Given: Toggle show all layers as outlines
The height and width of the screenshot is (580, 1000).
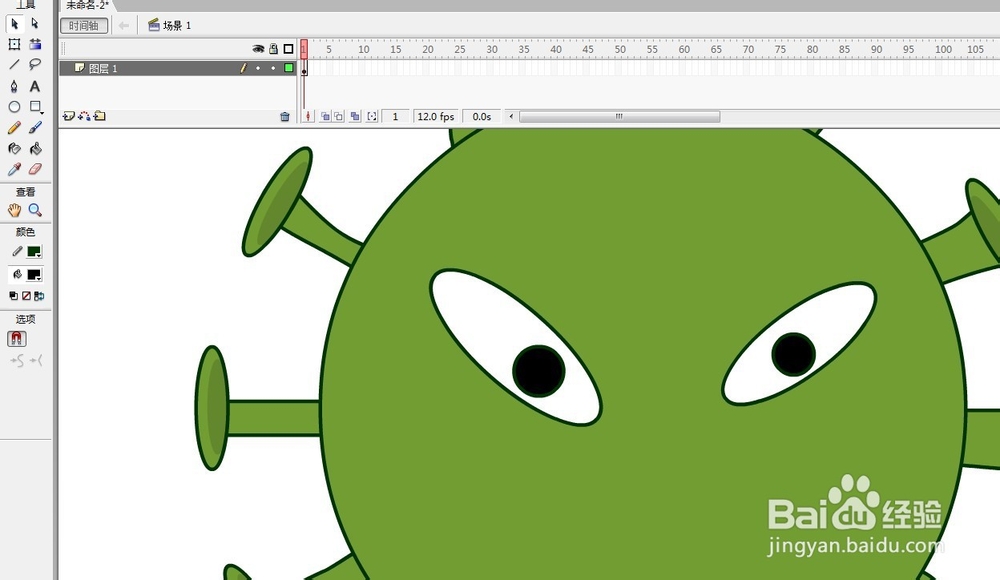Looking at the screenshot, I should click(x=288, y=49).
